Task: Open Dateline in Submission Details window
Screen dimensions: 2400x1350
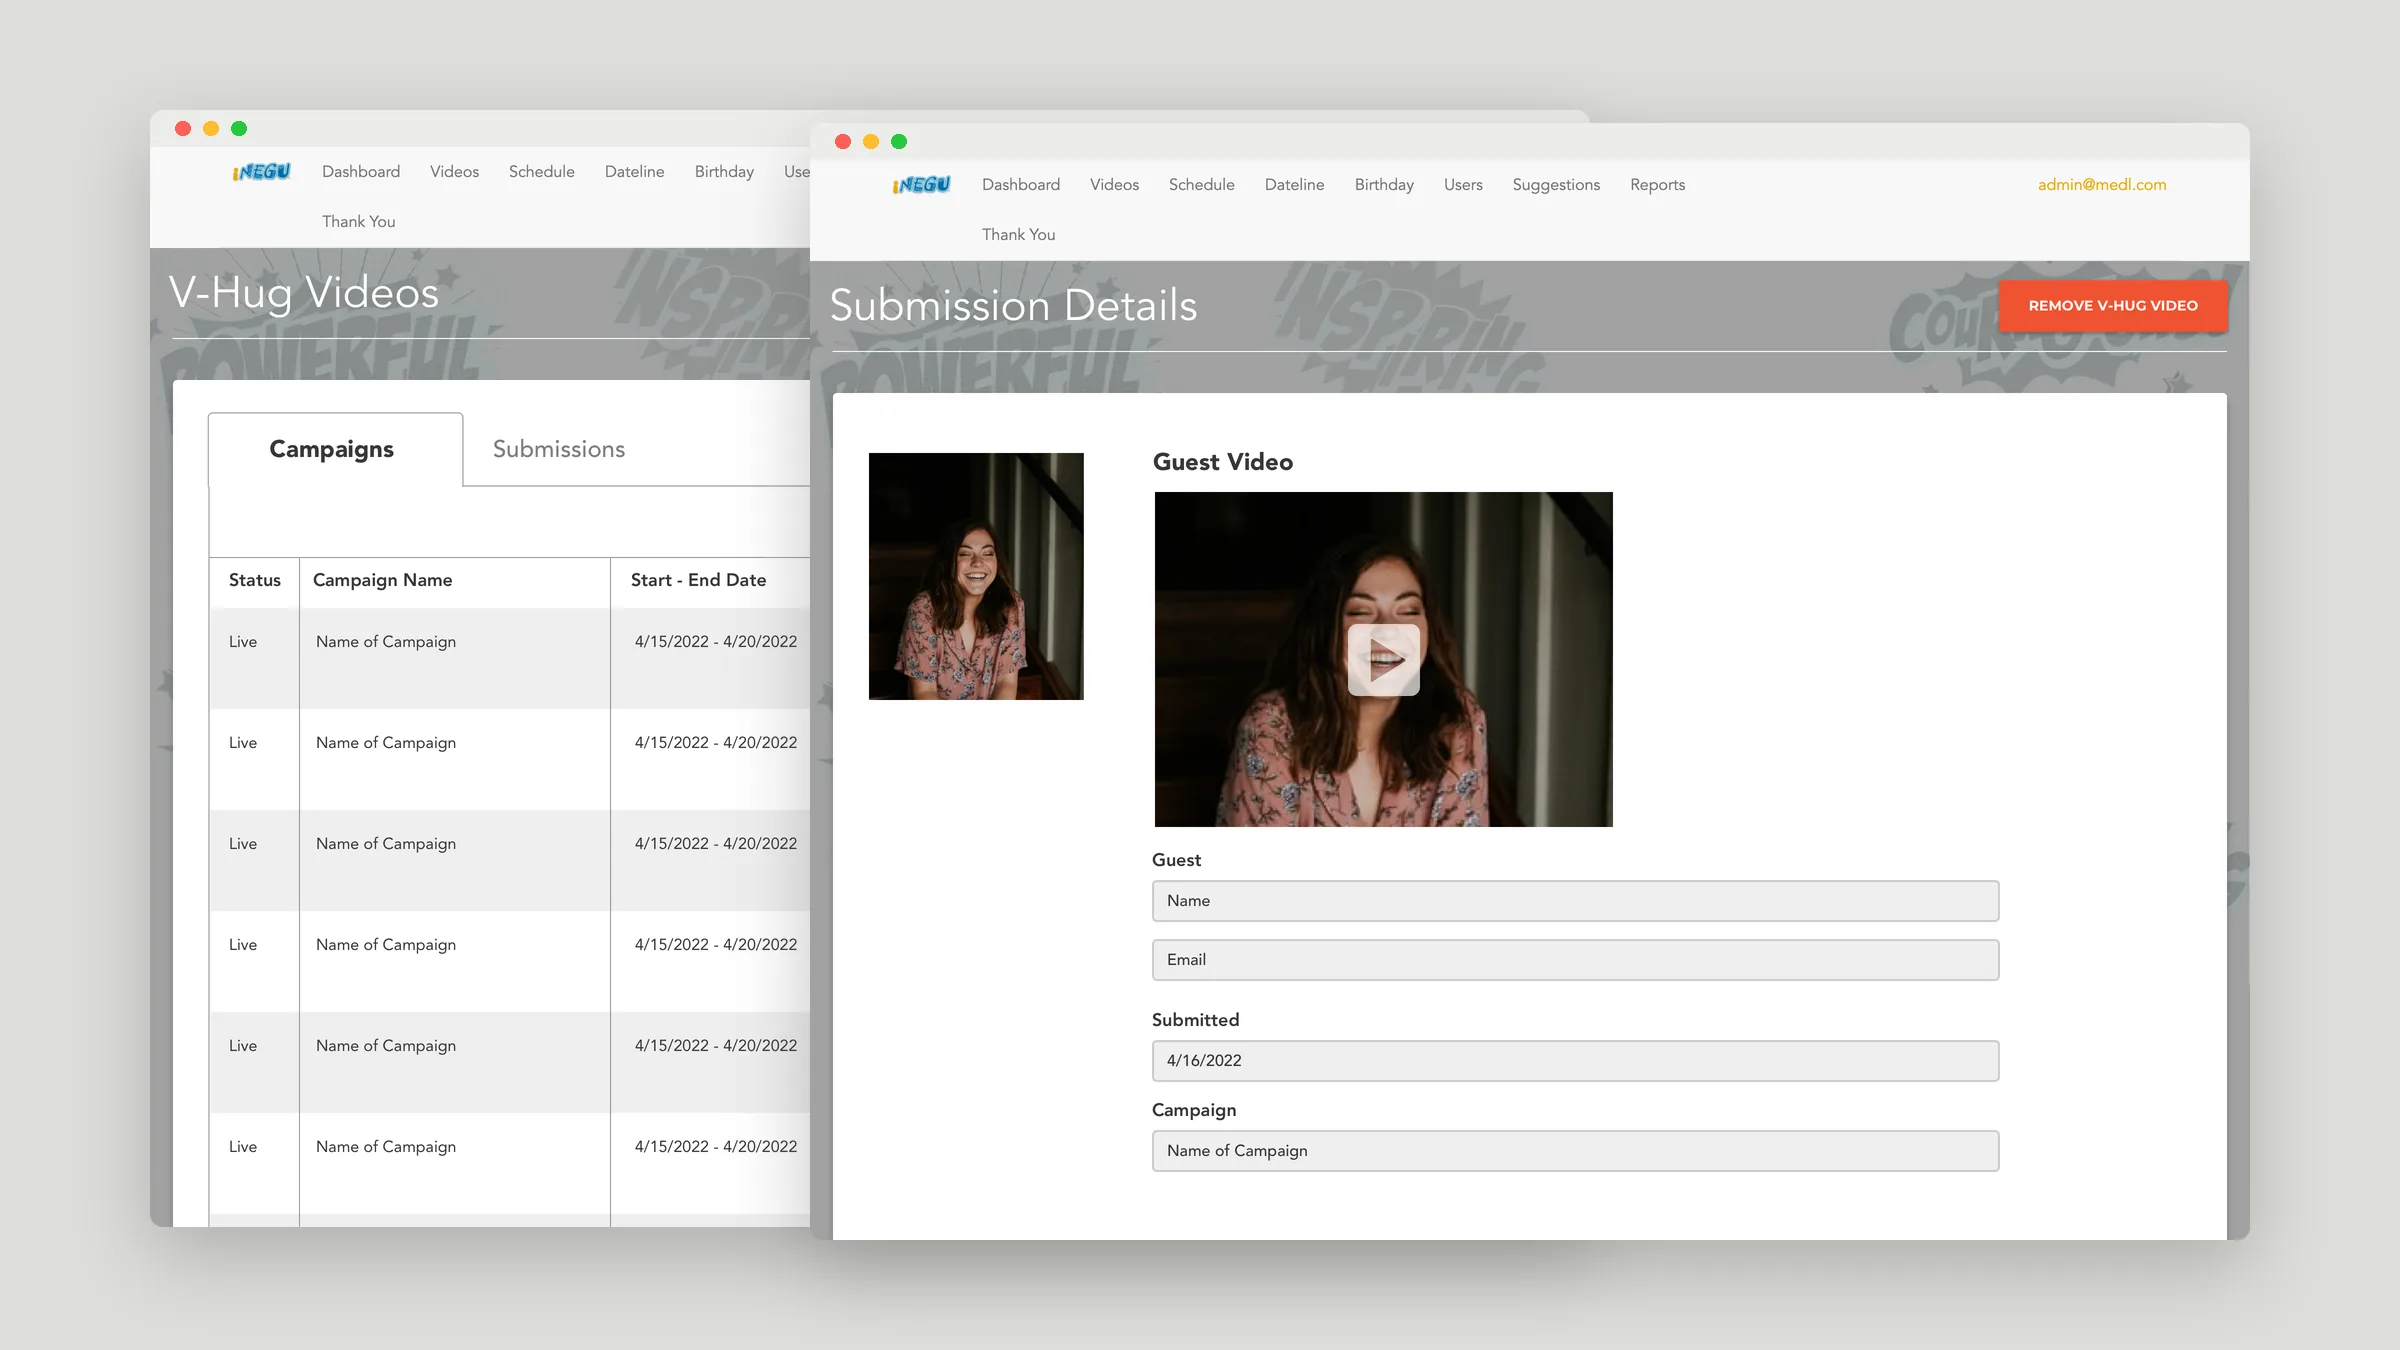Action: [x=1294, y=185]
